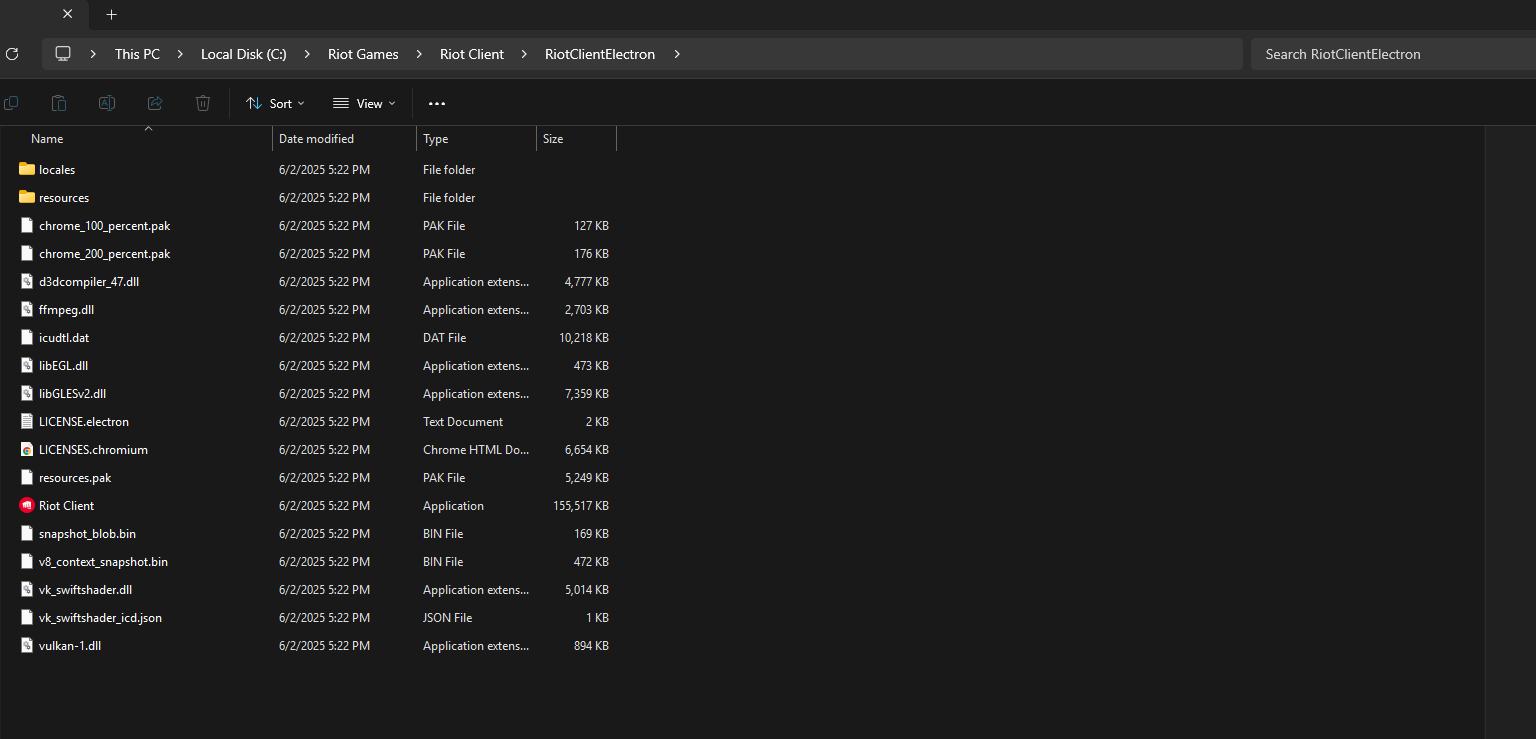Click the refresh icon beside address bar

tap(12, 54)
